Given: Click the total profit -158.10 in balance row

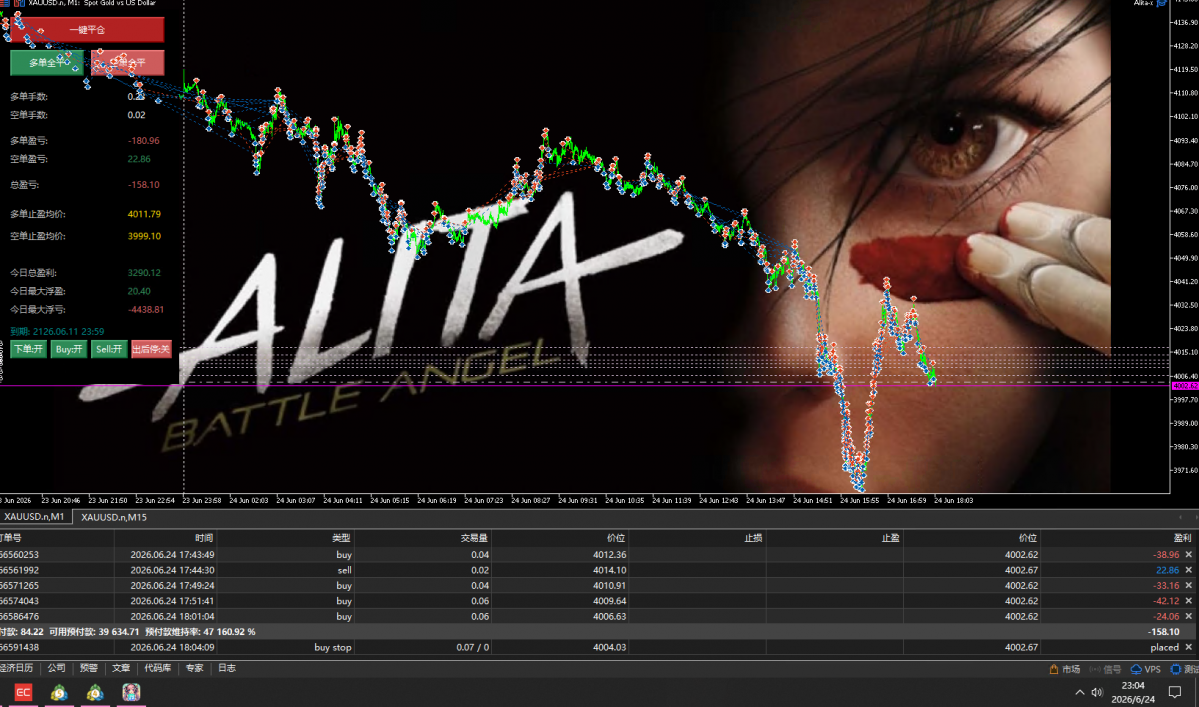Looking at the screenshot, I should pos(1163,632).
